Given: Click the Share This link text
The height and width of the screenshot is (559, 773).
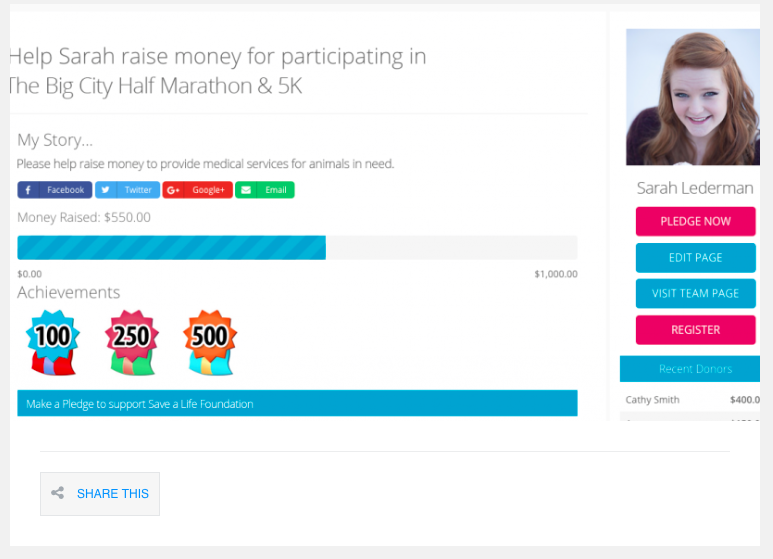Looking at the screenshot, I should (113, 494).
